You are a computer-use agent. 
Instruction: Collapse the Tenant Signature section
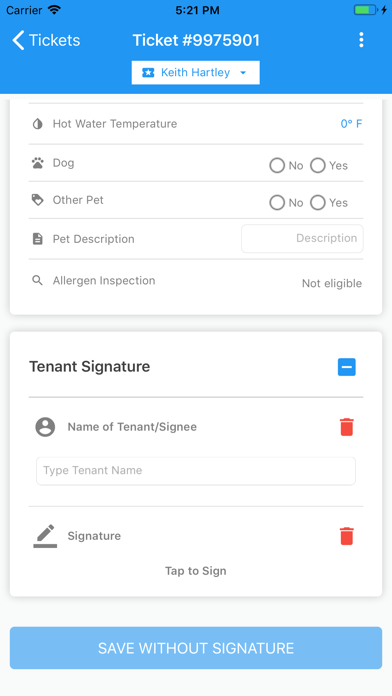tap(347, 367)
